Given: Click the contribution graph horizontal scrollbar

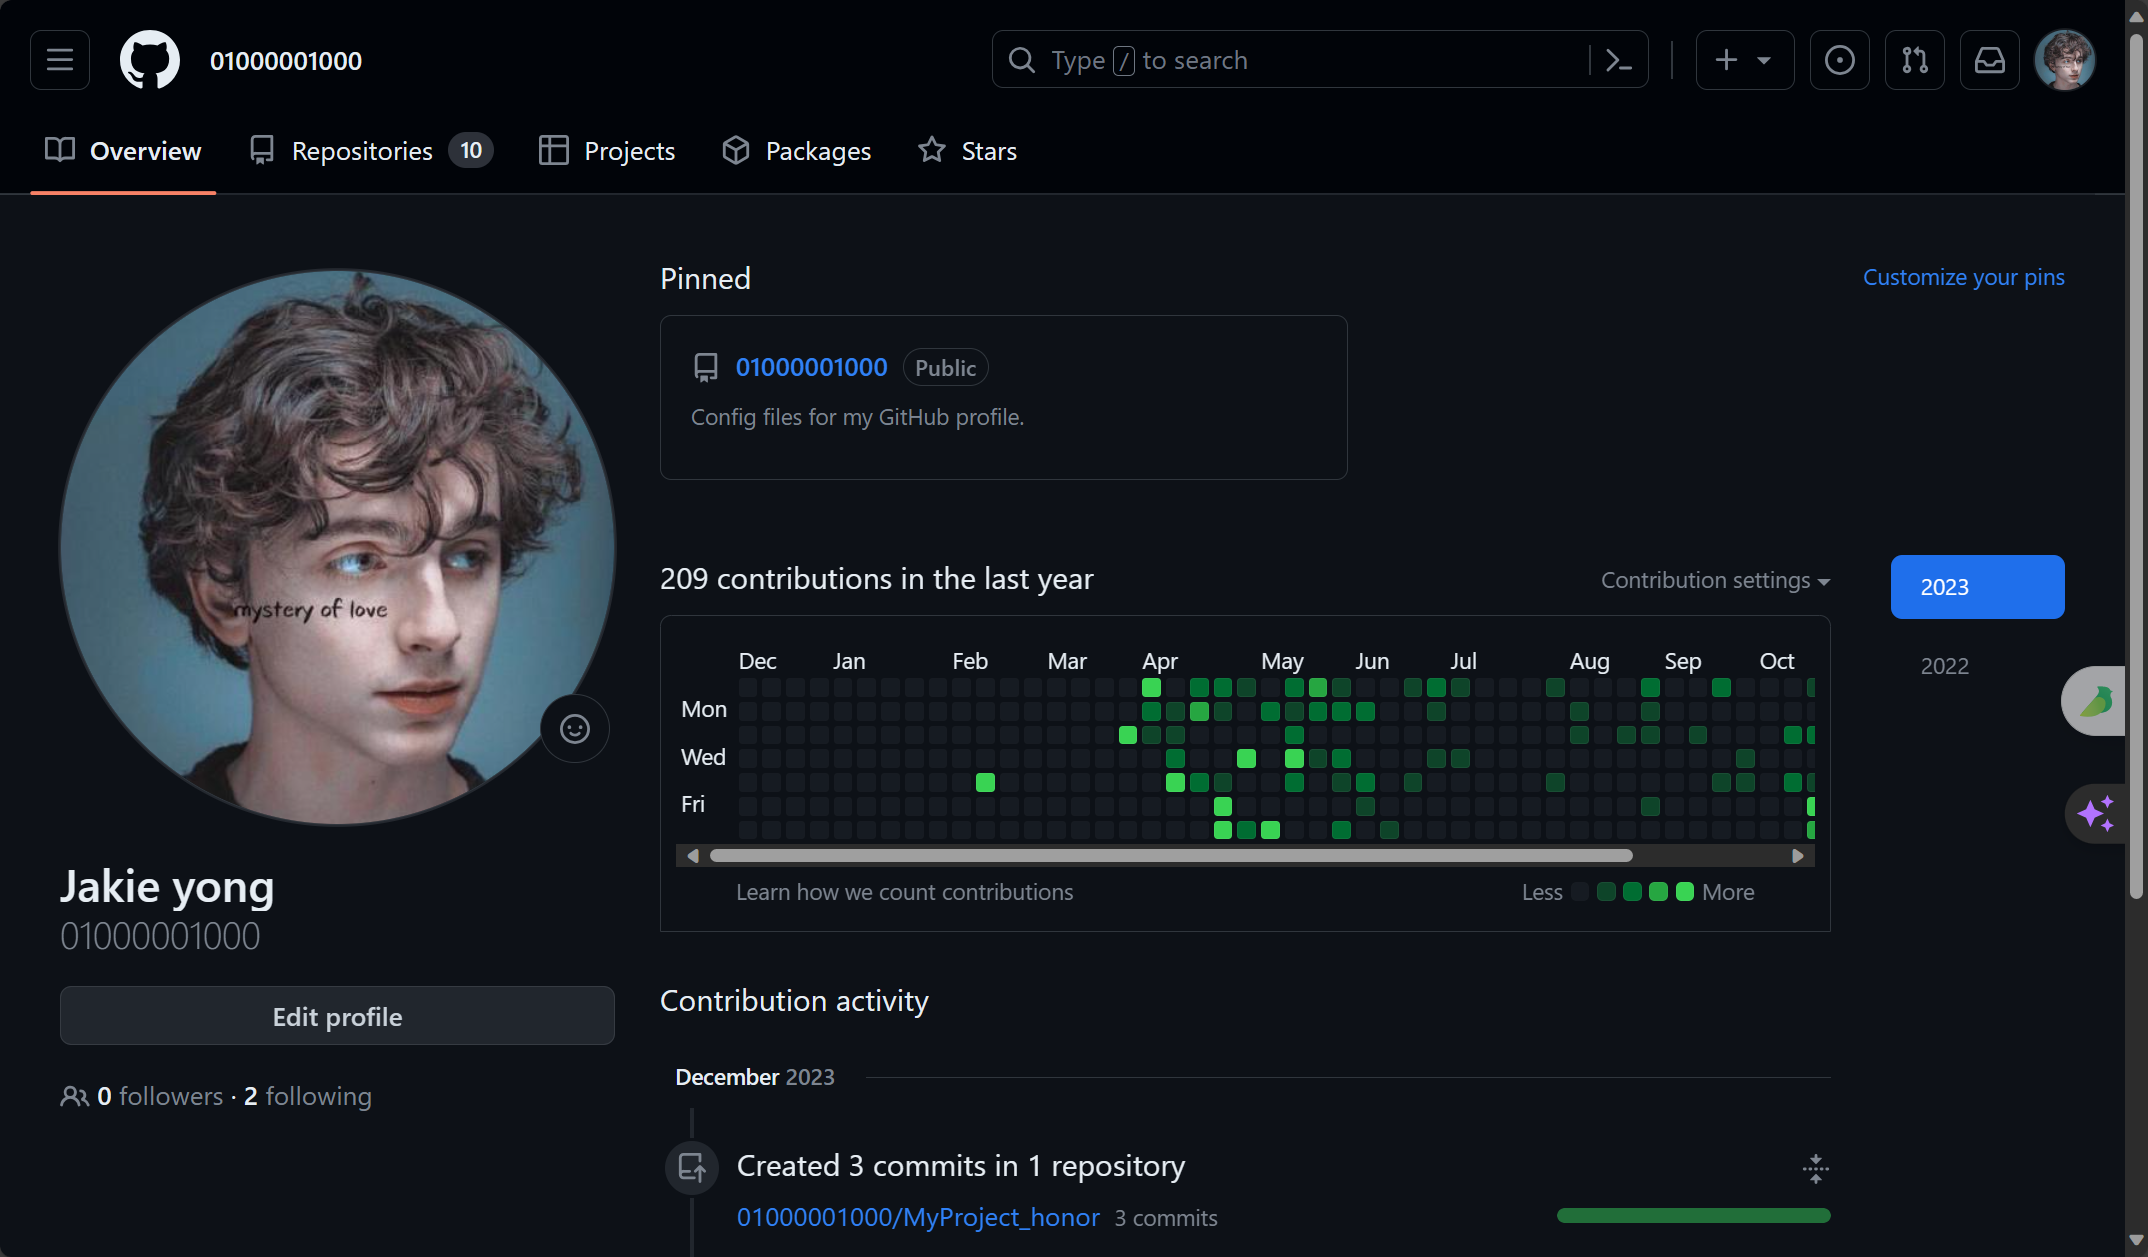Looking at the screenshot, I should [1170, 856].
